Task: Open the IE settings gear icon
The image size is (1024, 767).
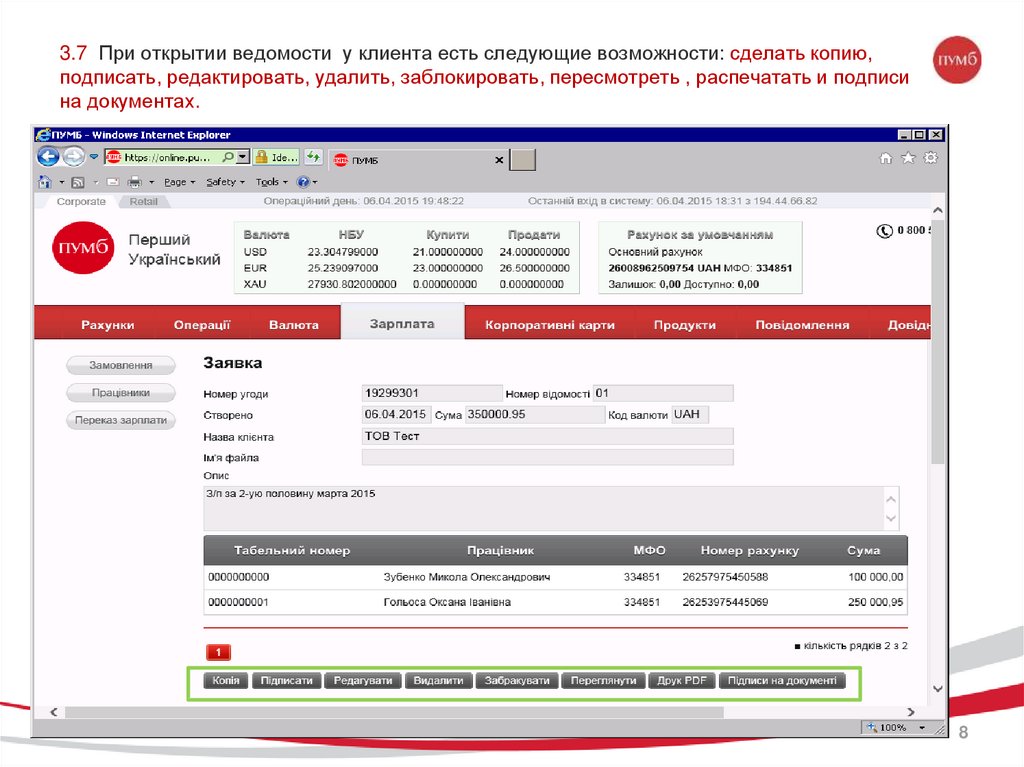Action: click(x=931, y=158)
